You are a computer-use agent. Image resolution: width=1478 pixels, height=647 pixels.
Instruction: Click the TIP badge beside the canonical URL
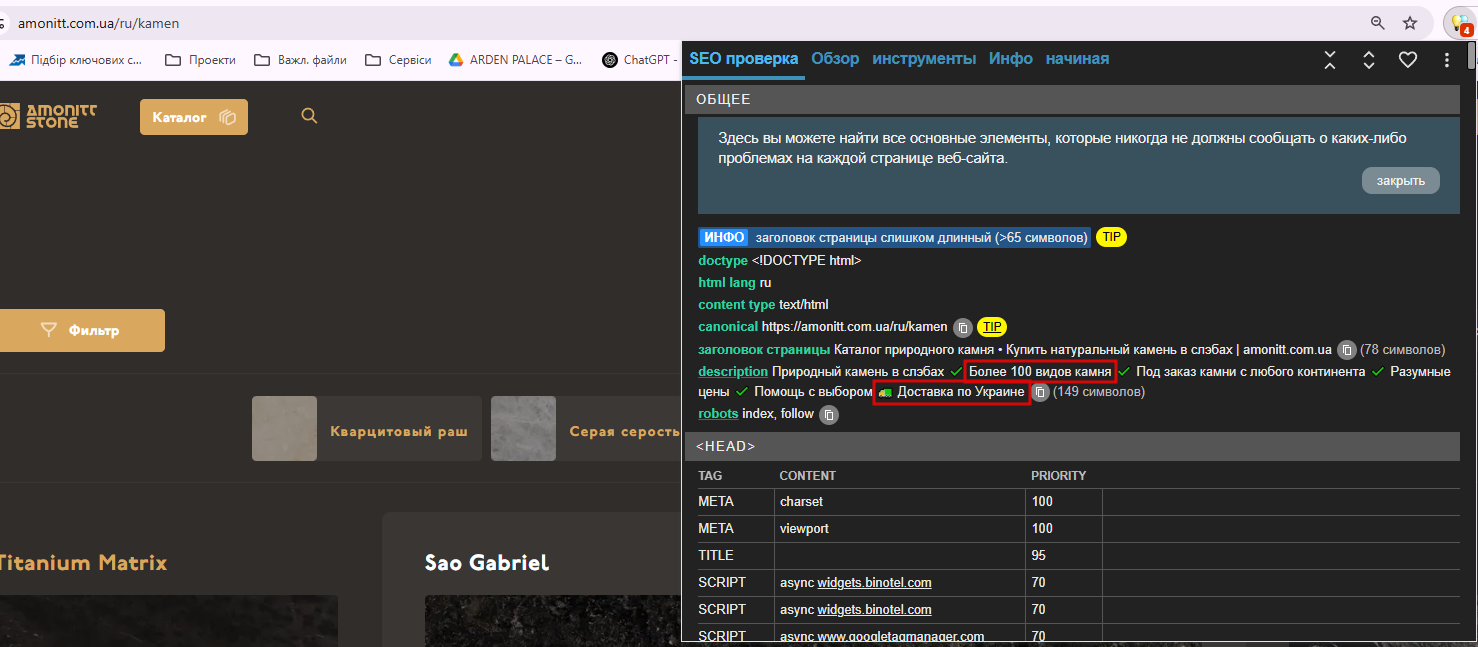(x=991, y=327)
